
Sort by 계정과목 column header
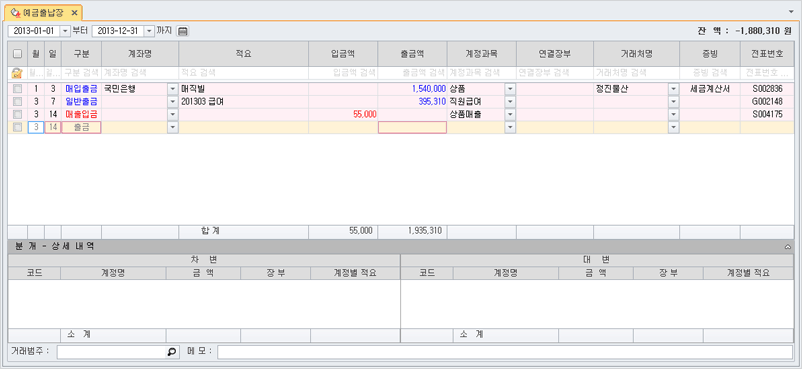click(482, 54)
